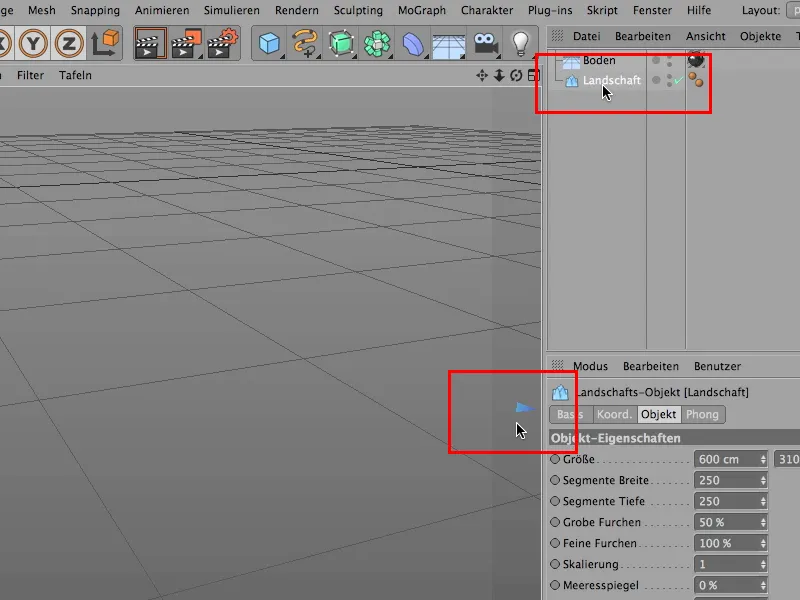Open the Simulieren menu
This screenshot has height=600, width=800.
pos(231,10)
